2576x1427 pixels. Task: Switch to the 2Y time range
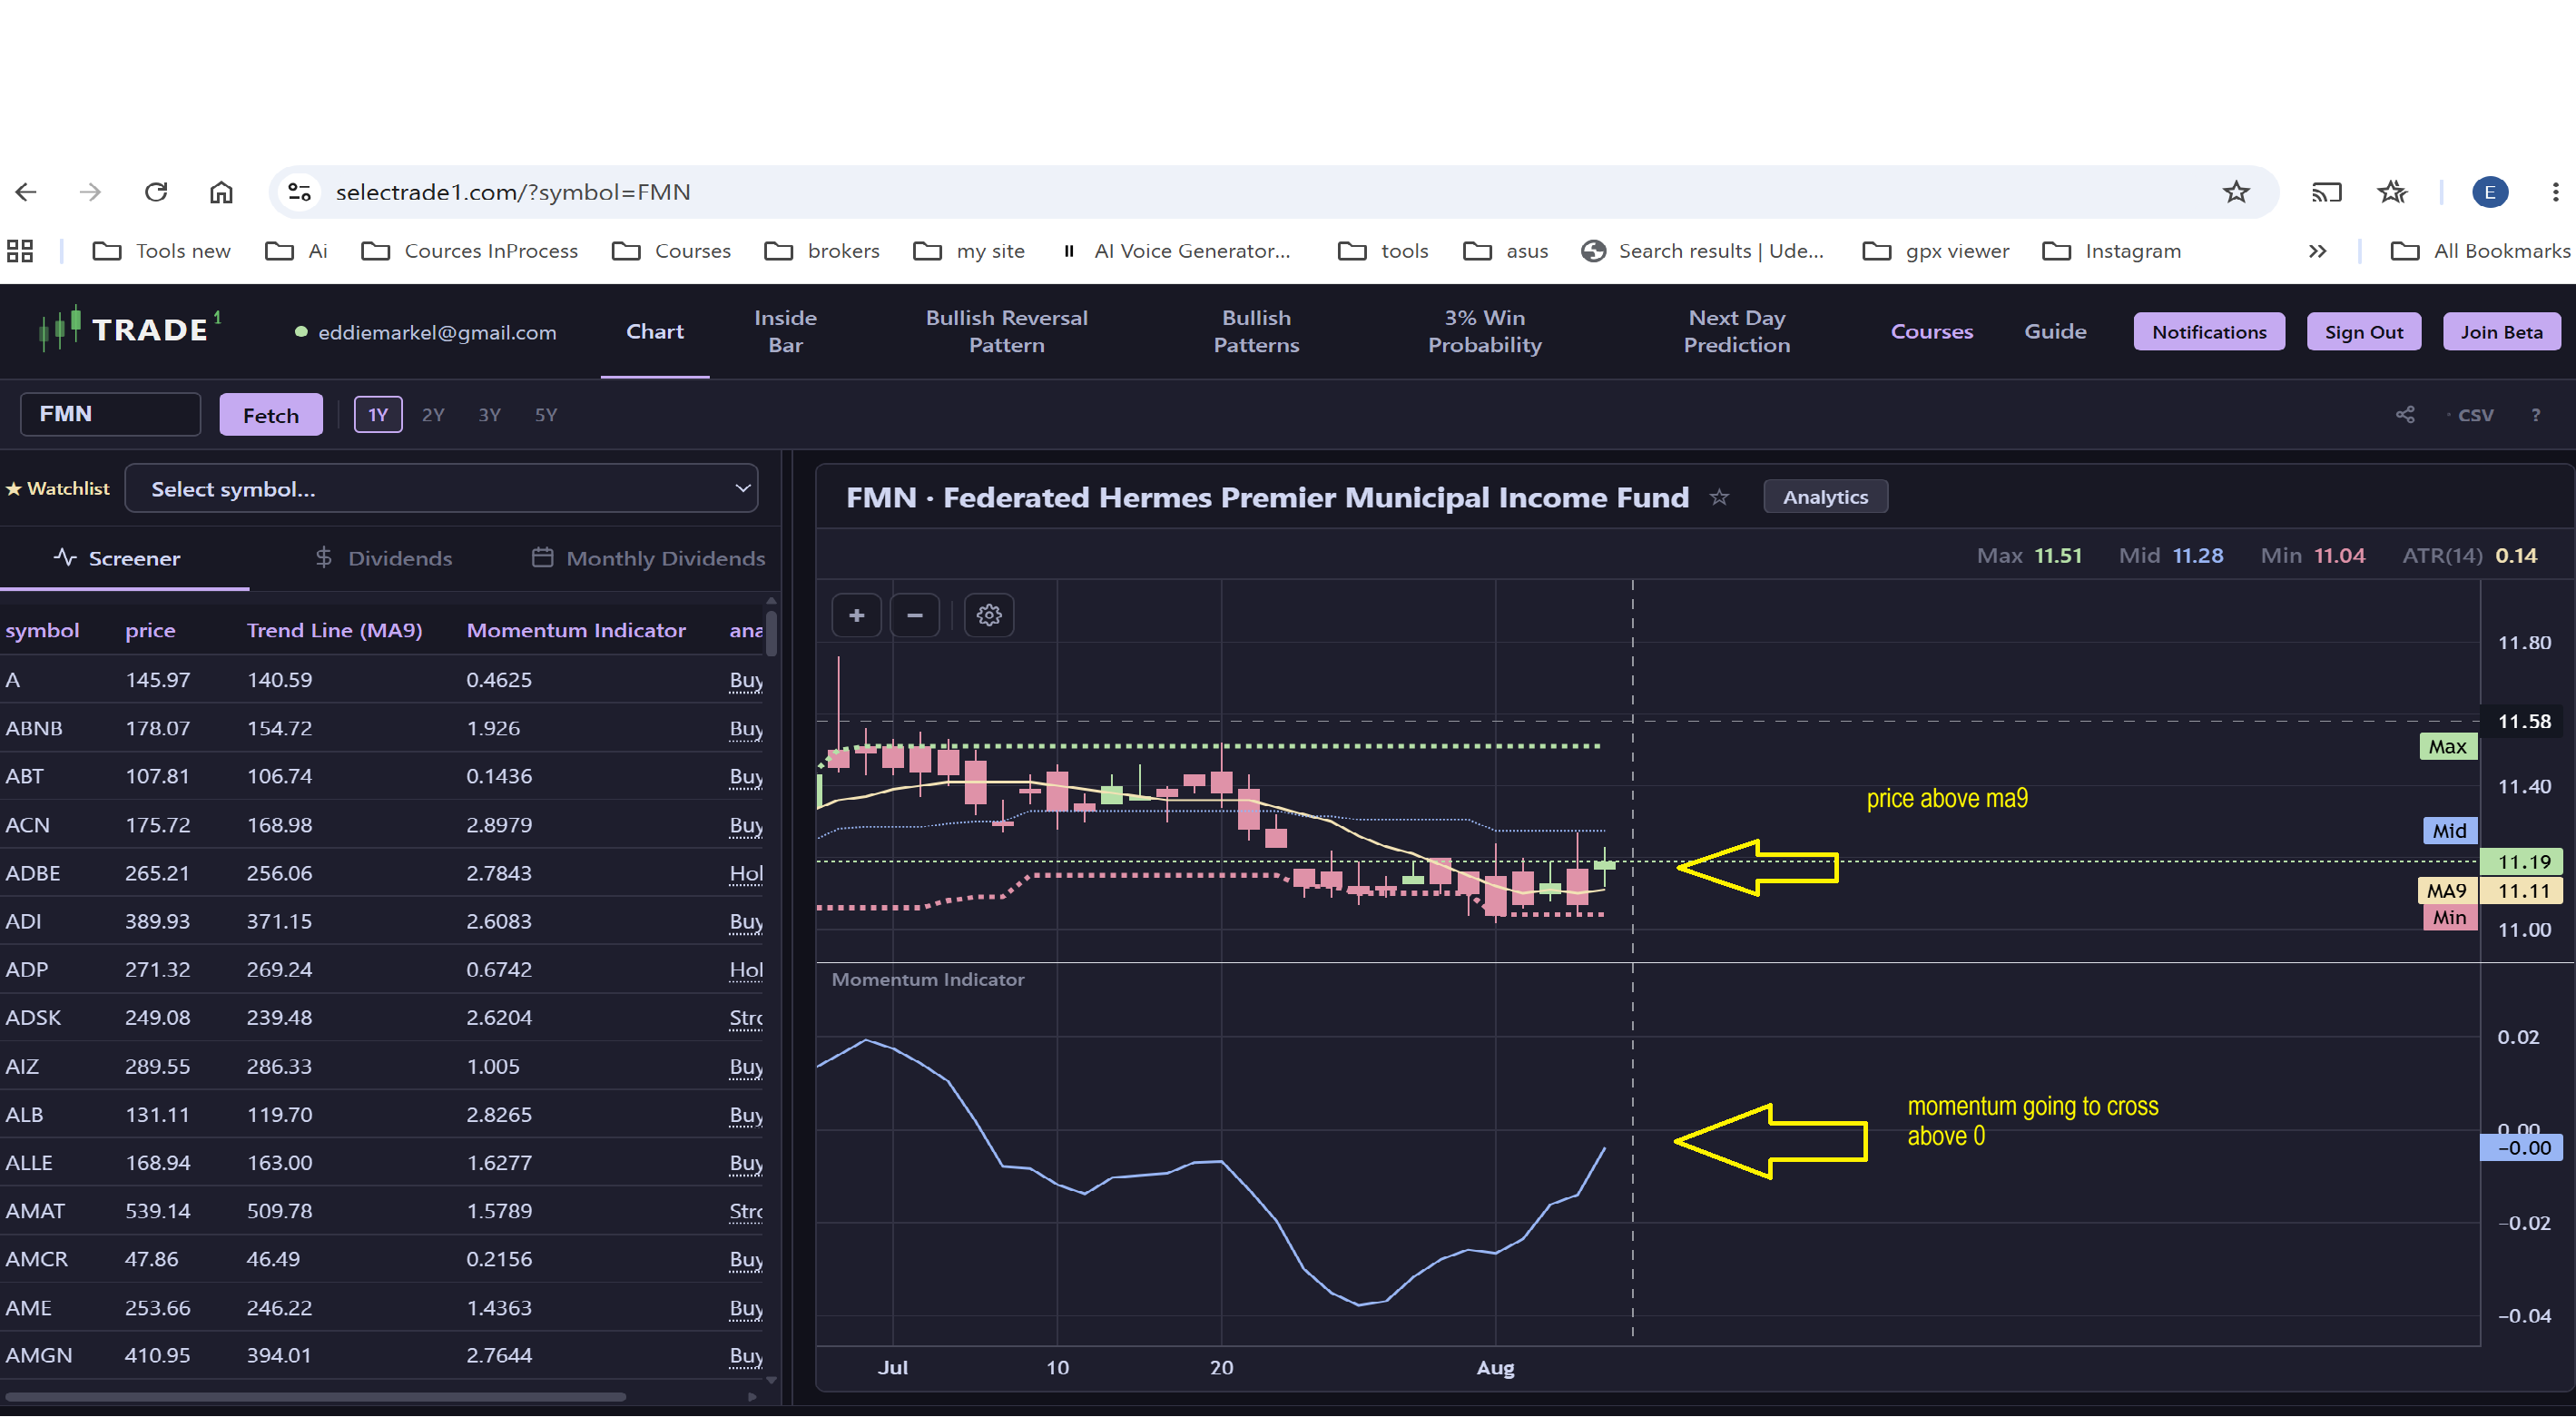pos(433,415)
